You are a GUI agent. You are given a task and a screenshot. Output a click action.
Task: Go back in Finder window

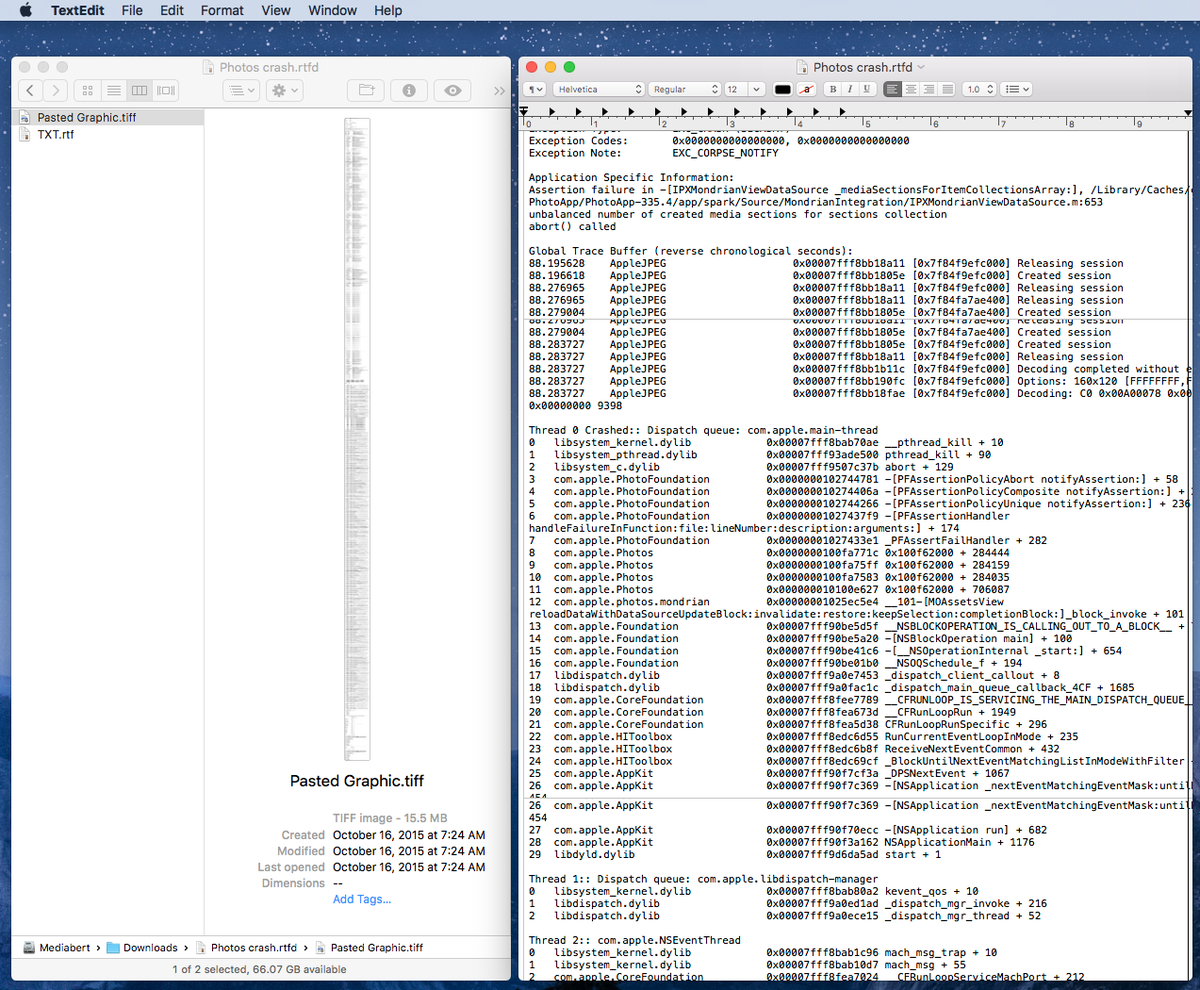point(31,90)
